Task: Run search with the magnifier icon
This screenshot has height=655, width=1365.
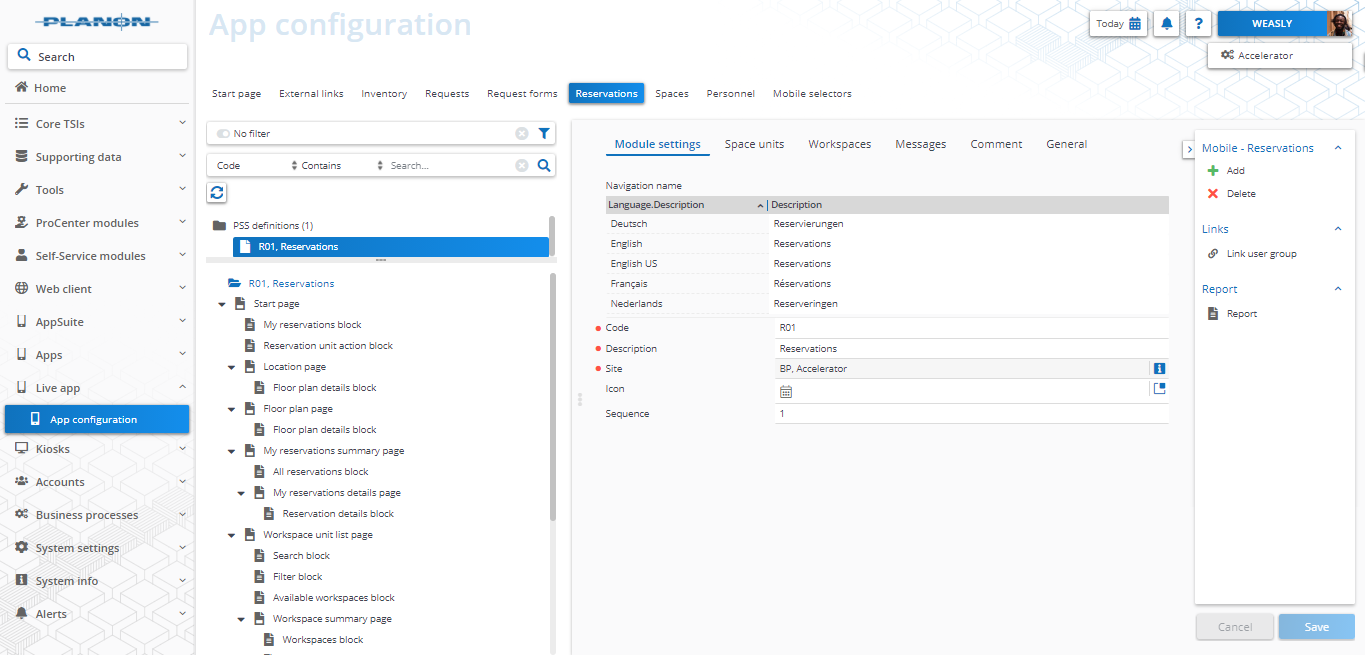Action: [x=543, y=165]
